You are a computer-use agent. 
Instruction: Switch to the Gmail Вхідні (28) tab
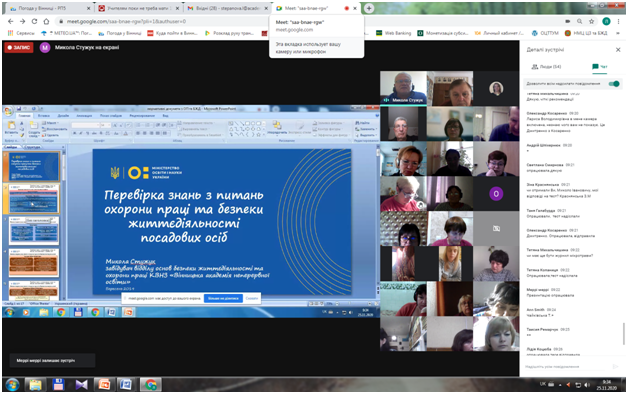[x=227, y=8]
